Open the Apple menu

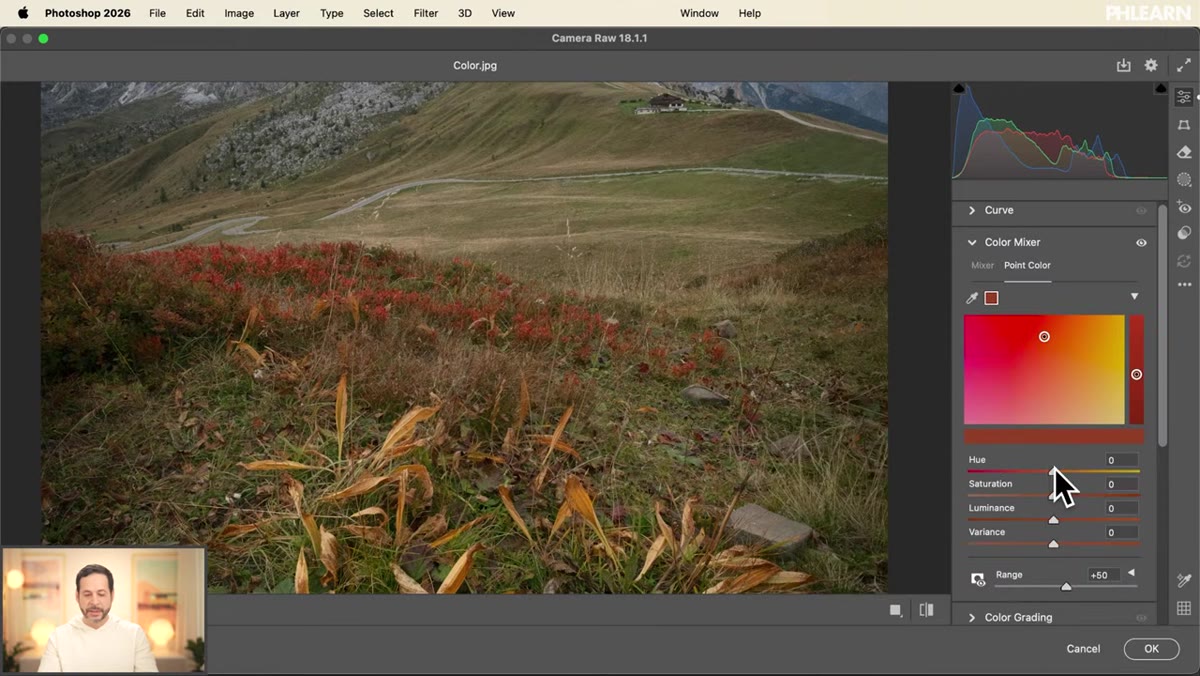[x=23, y=13]
